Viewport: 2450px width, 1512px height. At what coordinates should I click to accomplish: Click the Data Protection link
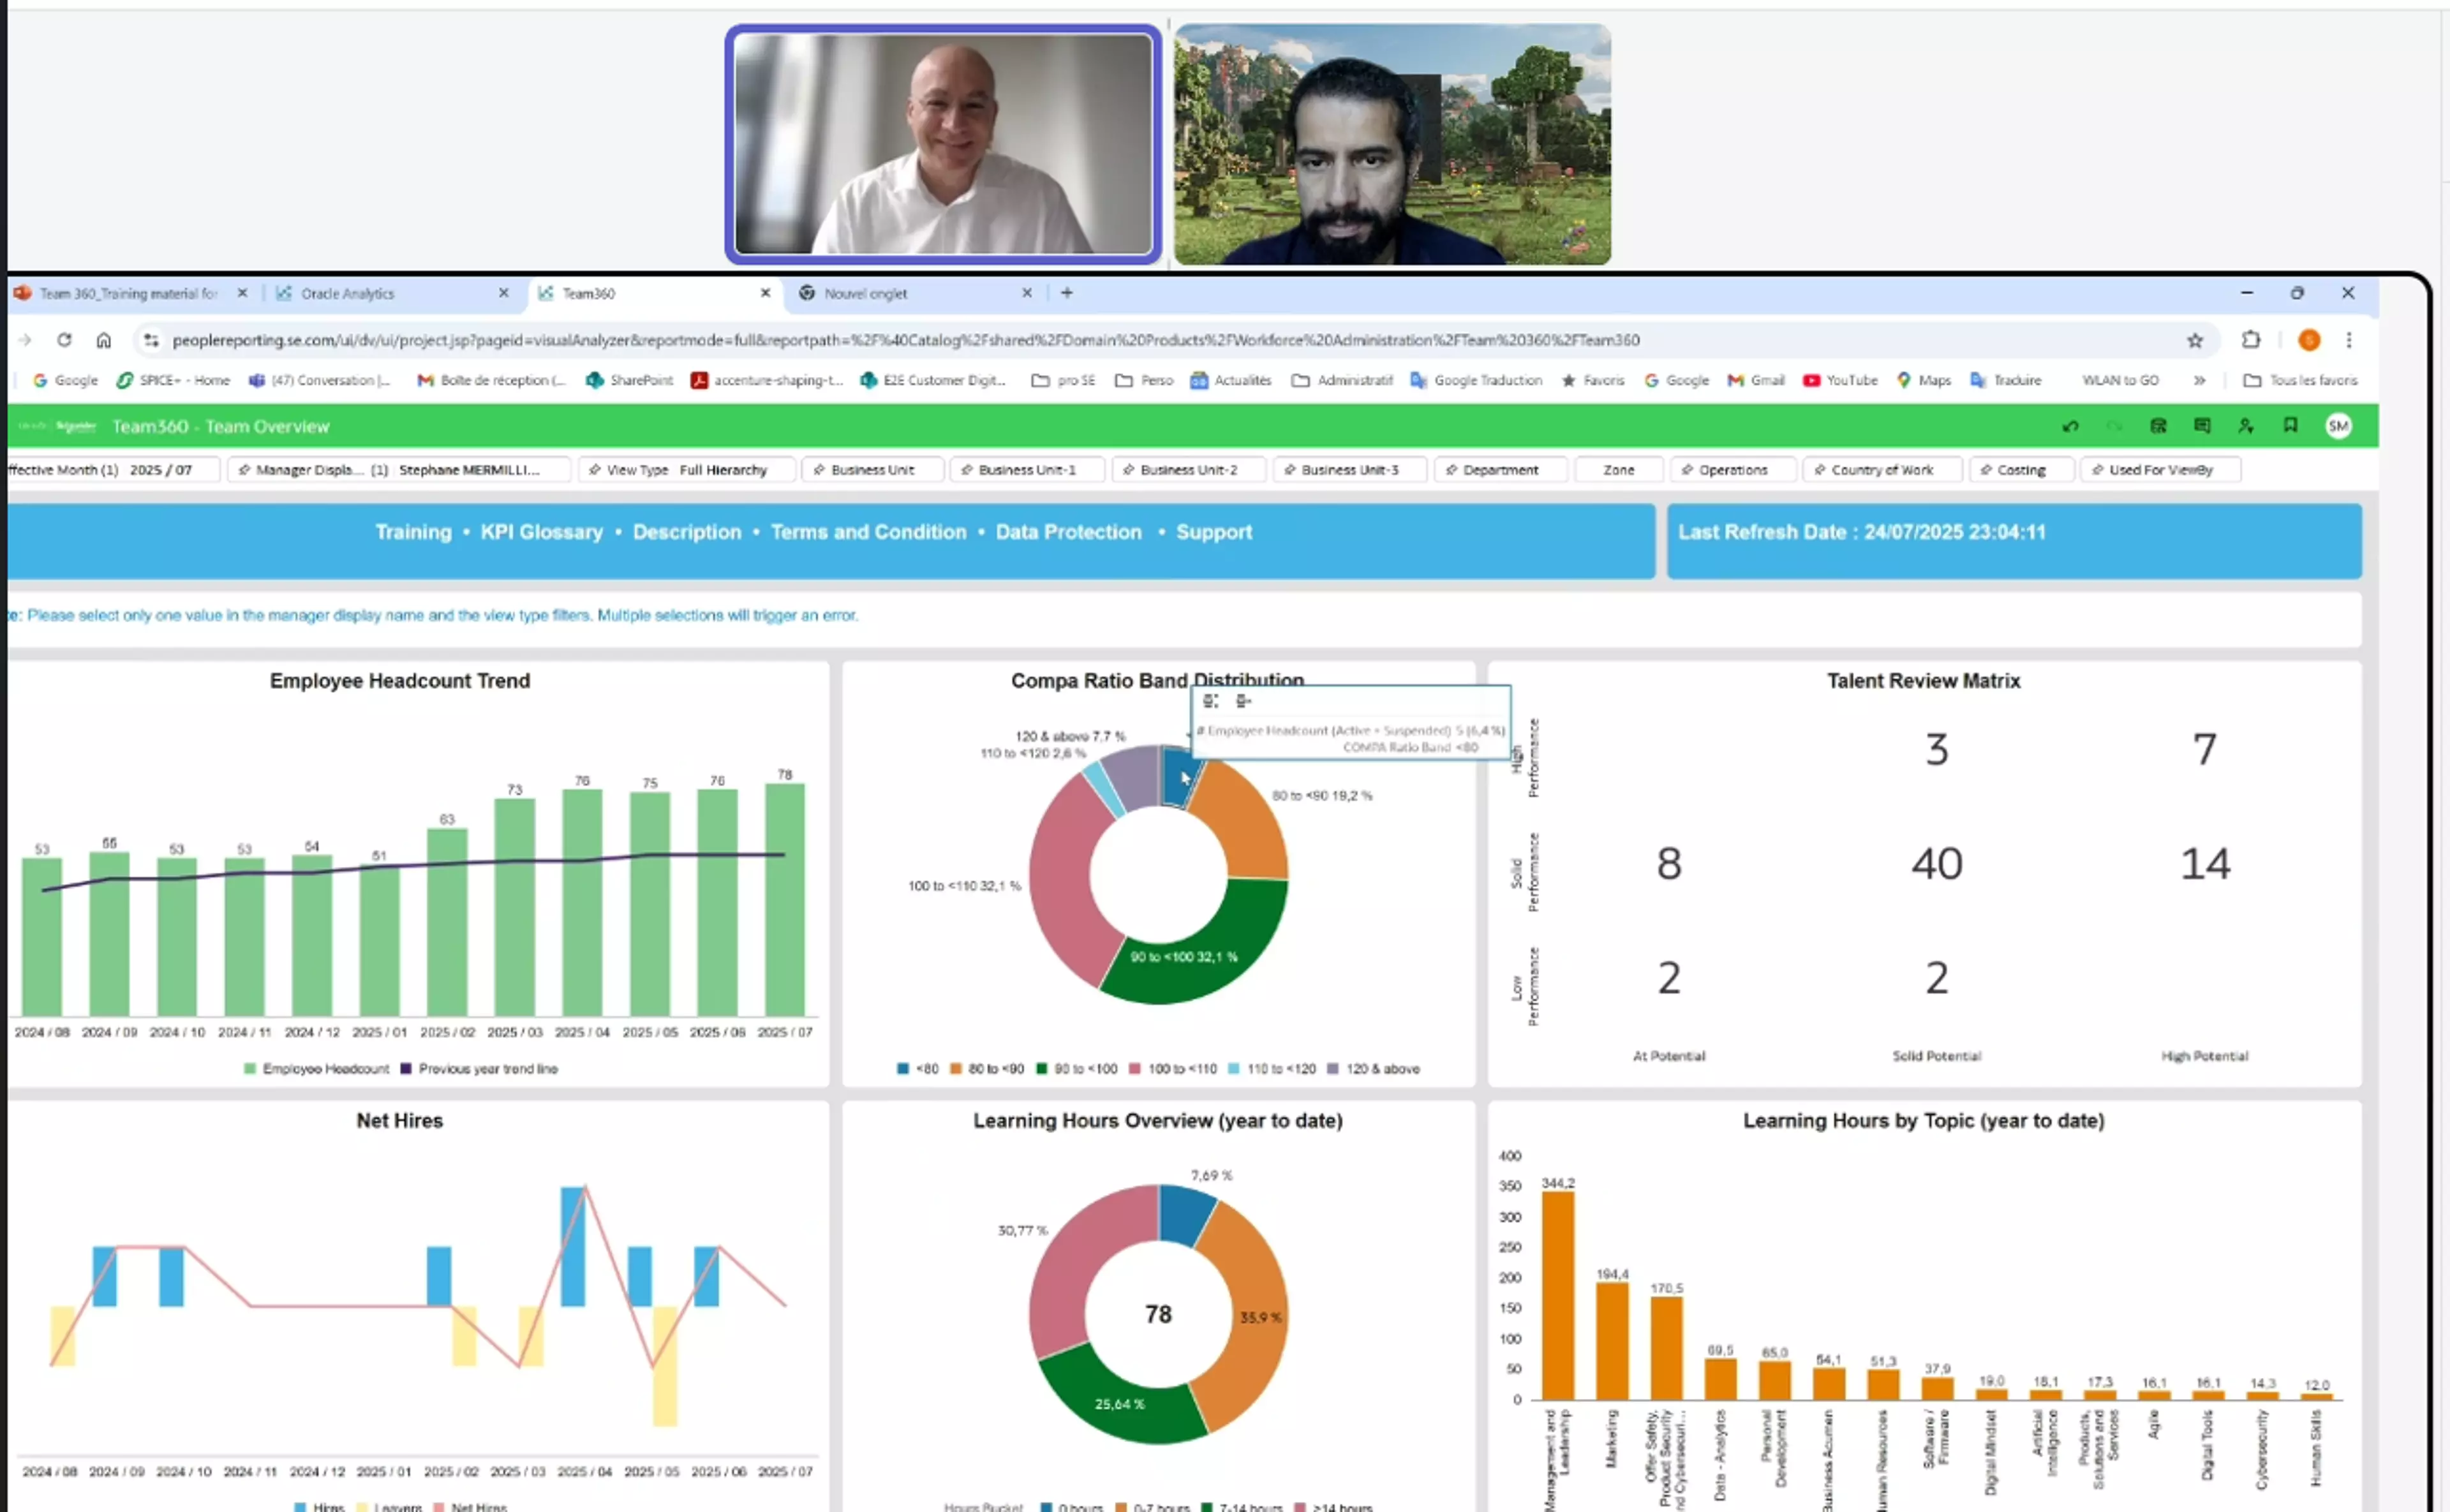1068,532
